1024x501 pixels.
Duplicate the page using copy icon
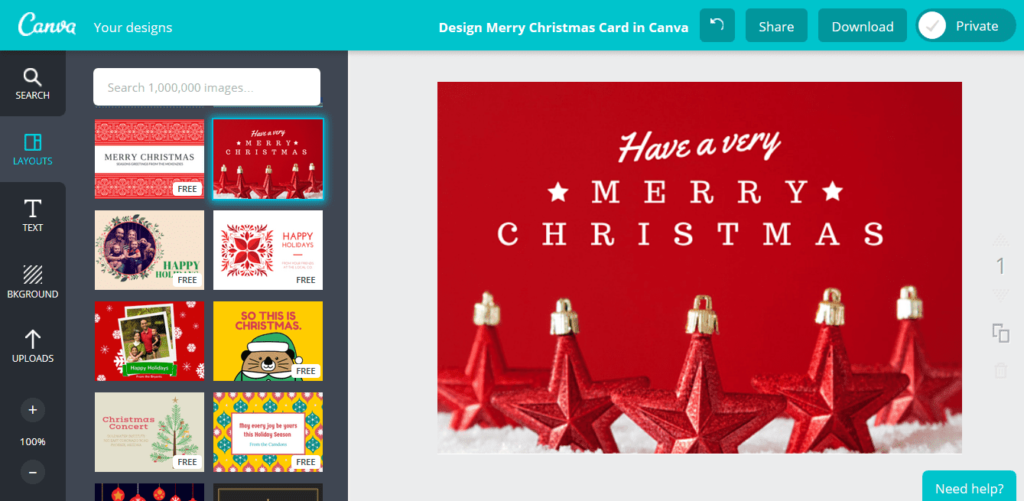click(x=1000, y=333)
